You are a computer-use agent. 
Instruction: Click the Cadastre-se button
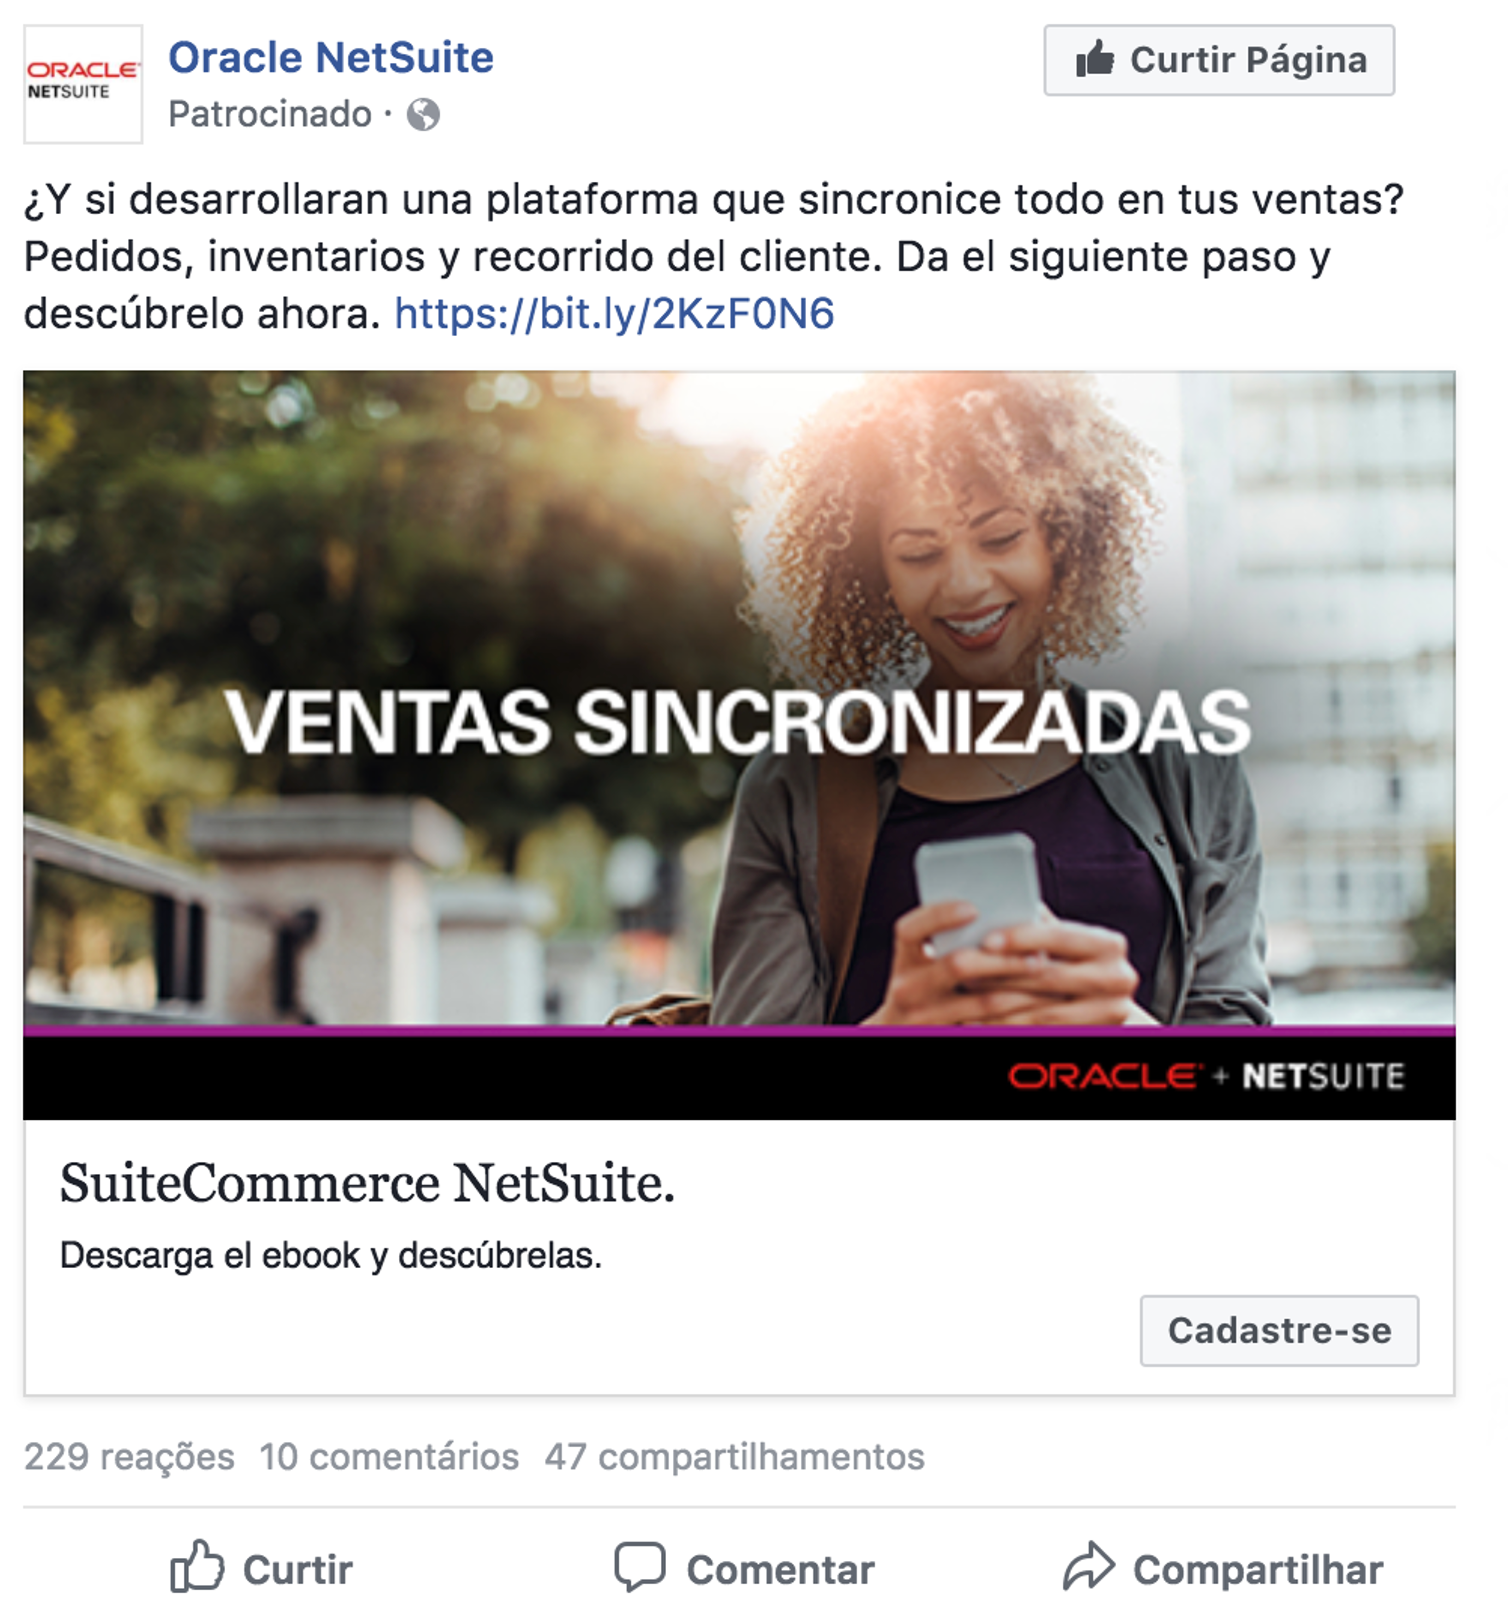click(x=1279, y=1331)
